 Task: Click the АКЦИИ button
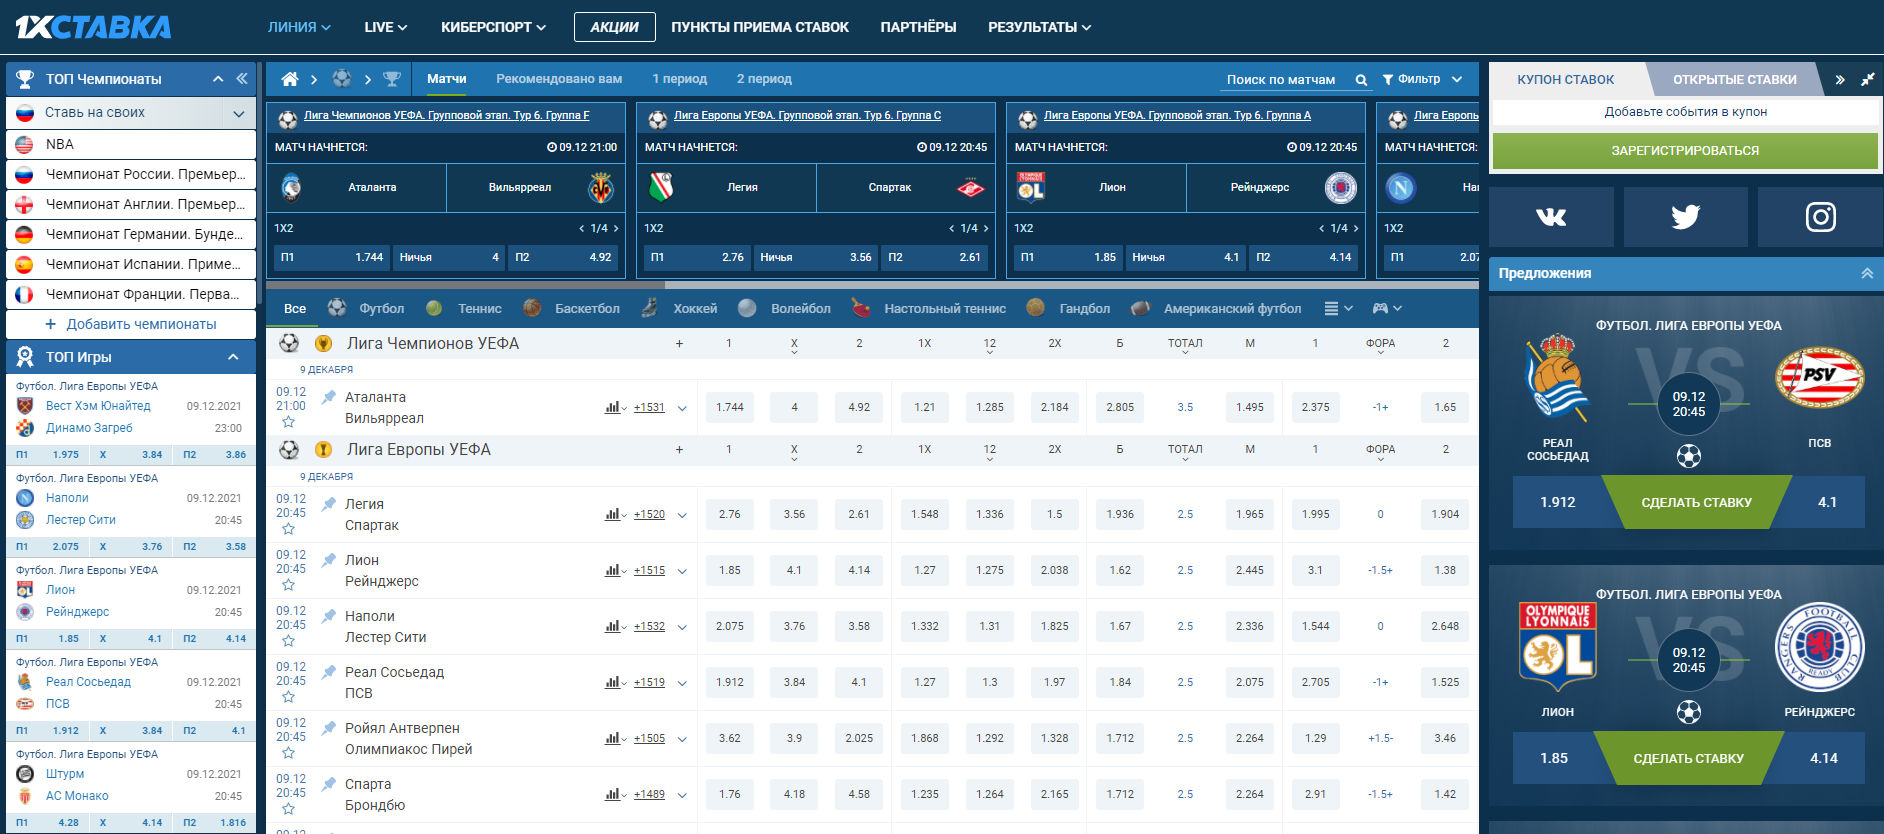coord(614,27)
